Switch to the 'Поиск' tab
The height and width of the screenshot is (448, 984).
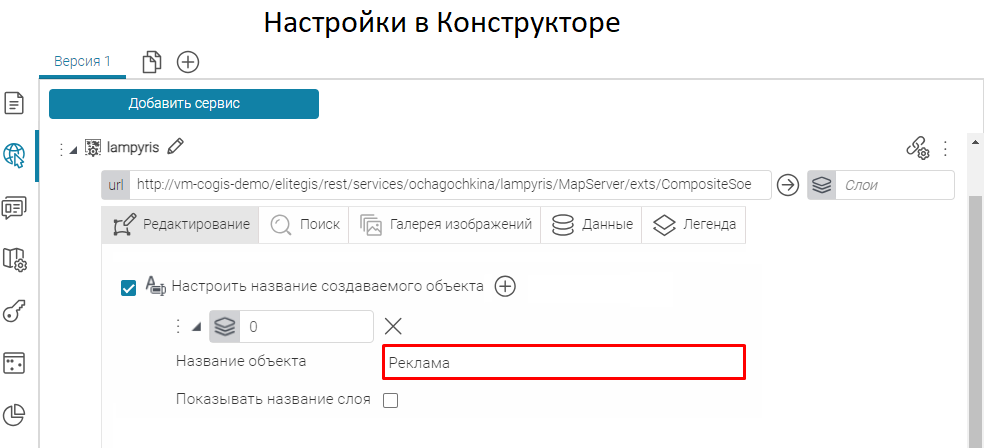(x=304, y=225)
